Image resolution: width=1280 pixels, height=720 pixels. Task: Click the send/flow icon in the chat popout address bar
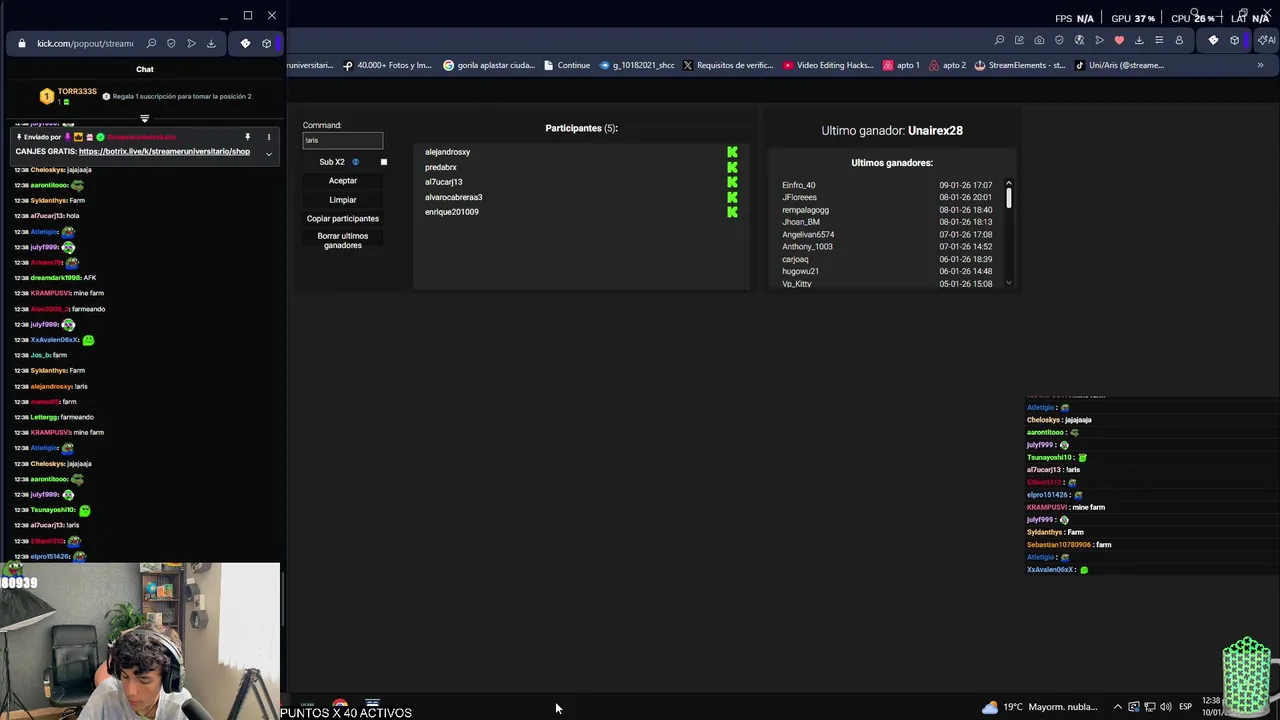tap(191, 43)
